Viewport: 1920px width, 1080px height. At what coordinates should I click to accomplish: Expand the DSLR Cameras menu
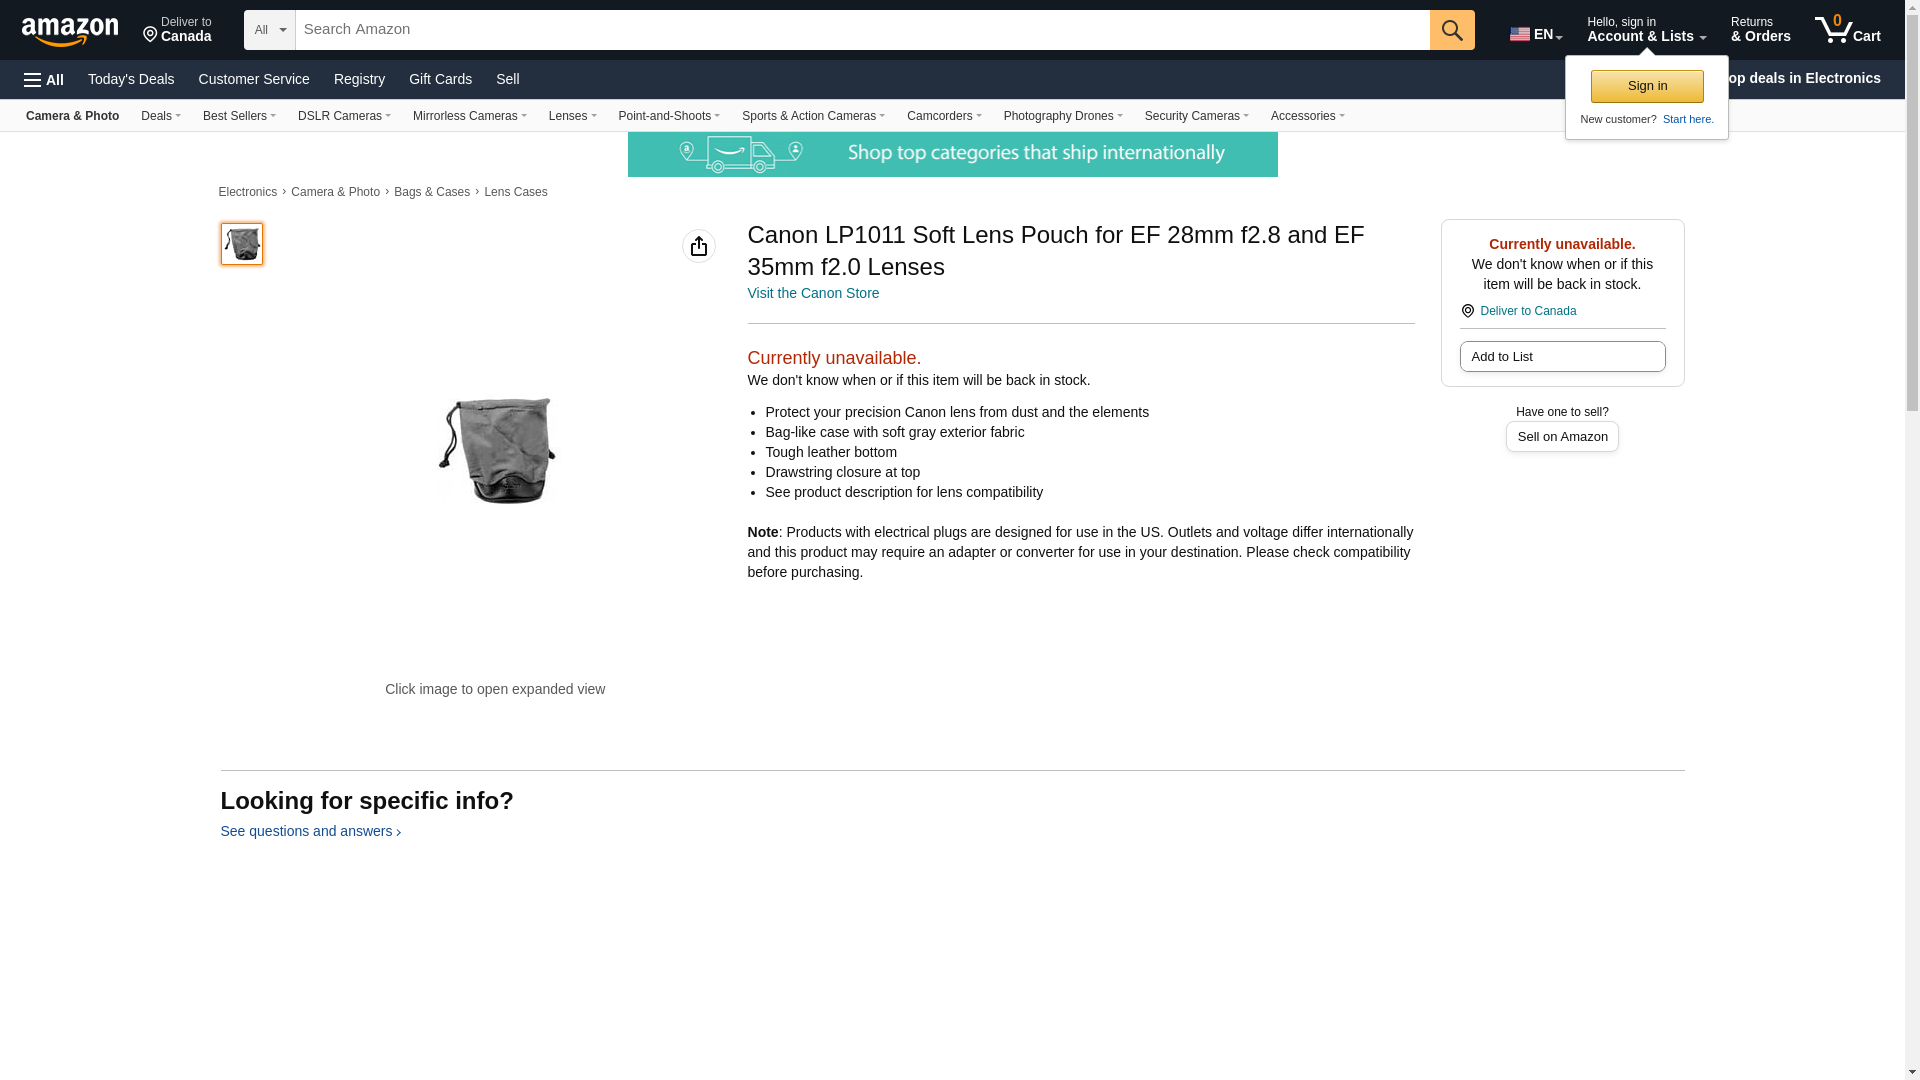pyautogui.click(x=344, y=116)
